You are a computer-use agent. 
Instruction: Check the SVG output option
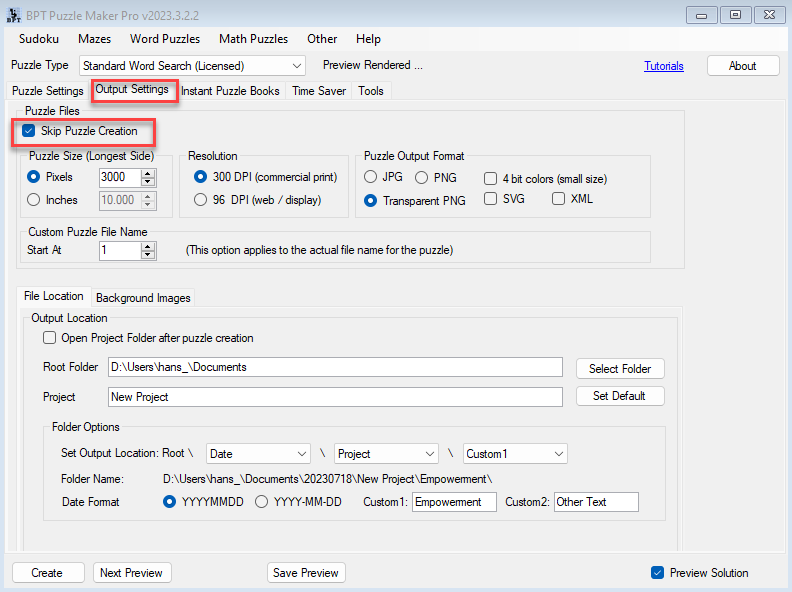[x=491, y=199]
